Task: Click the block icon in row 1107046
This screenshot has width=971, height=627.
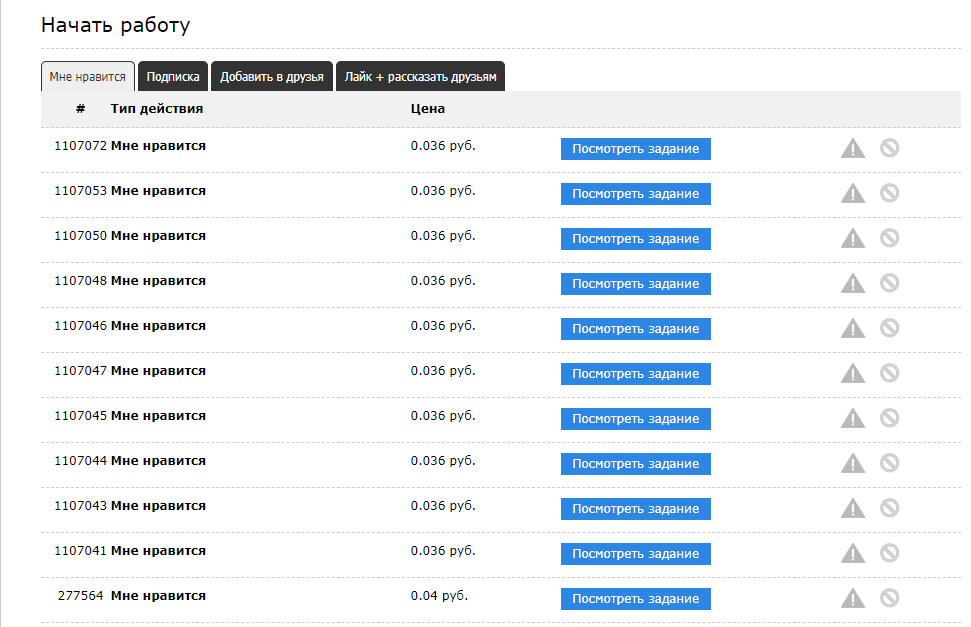Action: (x=889, y=328)
